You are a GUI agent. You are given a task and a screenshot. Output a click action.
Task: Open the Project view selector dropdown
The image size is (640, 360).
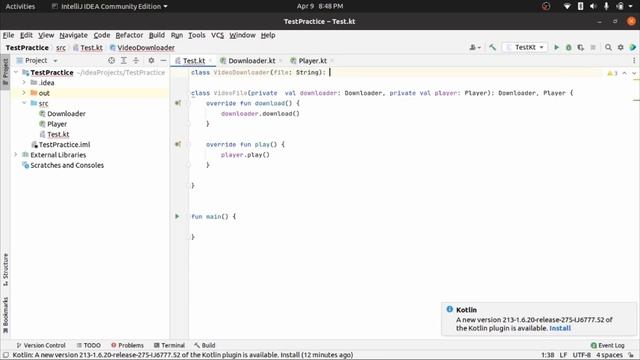tap(37, 60)
